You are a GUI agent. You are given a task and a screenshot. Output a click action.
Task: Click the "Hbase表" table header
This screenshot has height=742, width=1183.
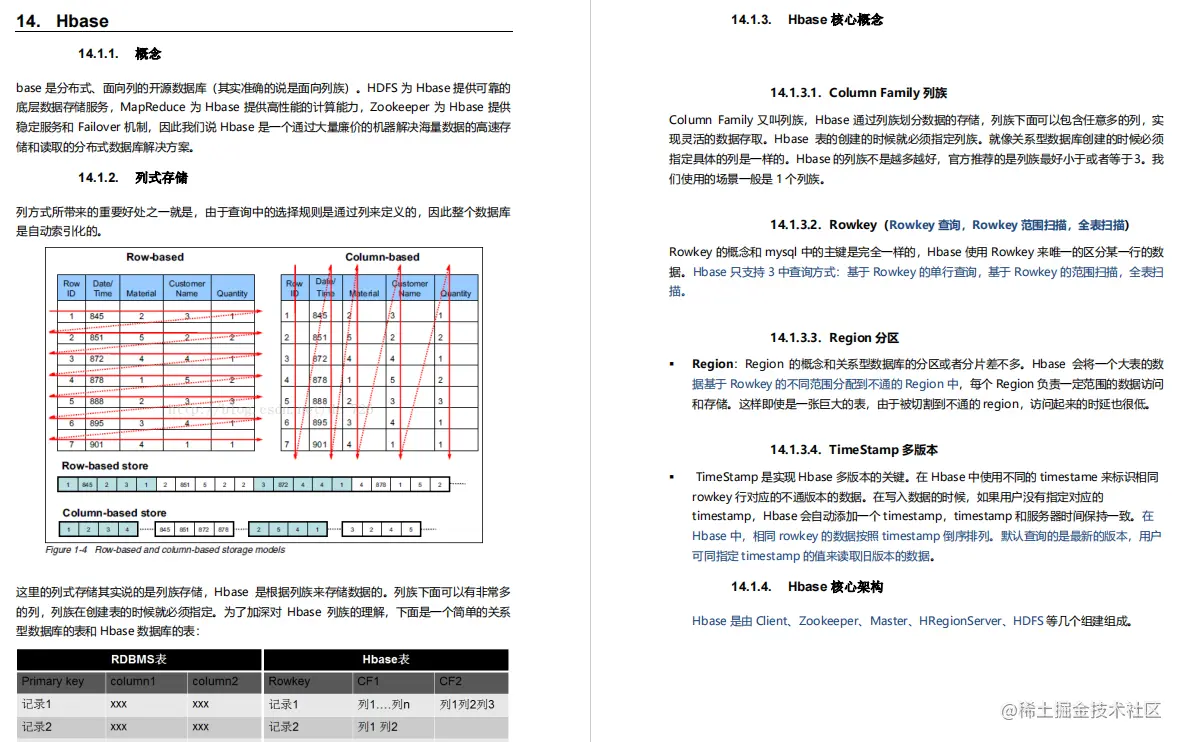point(384,660)
